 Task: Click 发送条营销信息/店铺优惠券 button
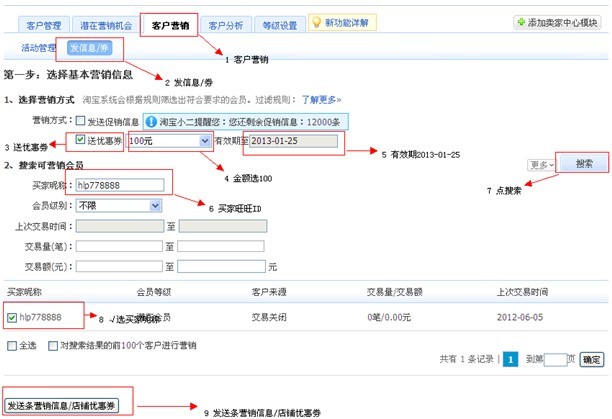click(x=61, y=406)
